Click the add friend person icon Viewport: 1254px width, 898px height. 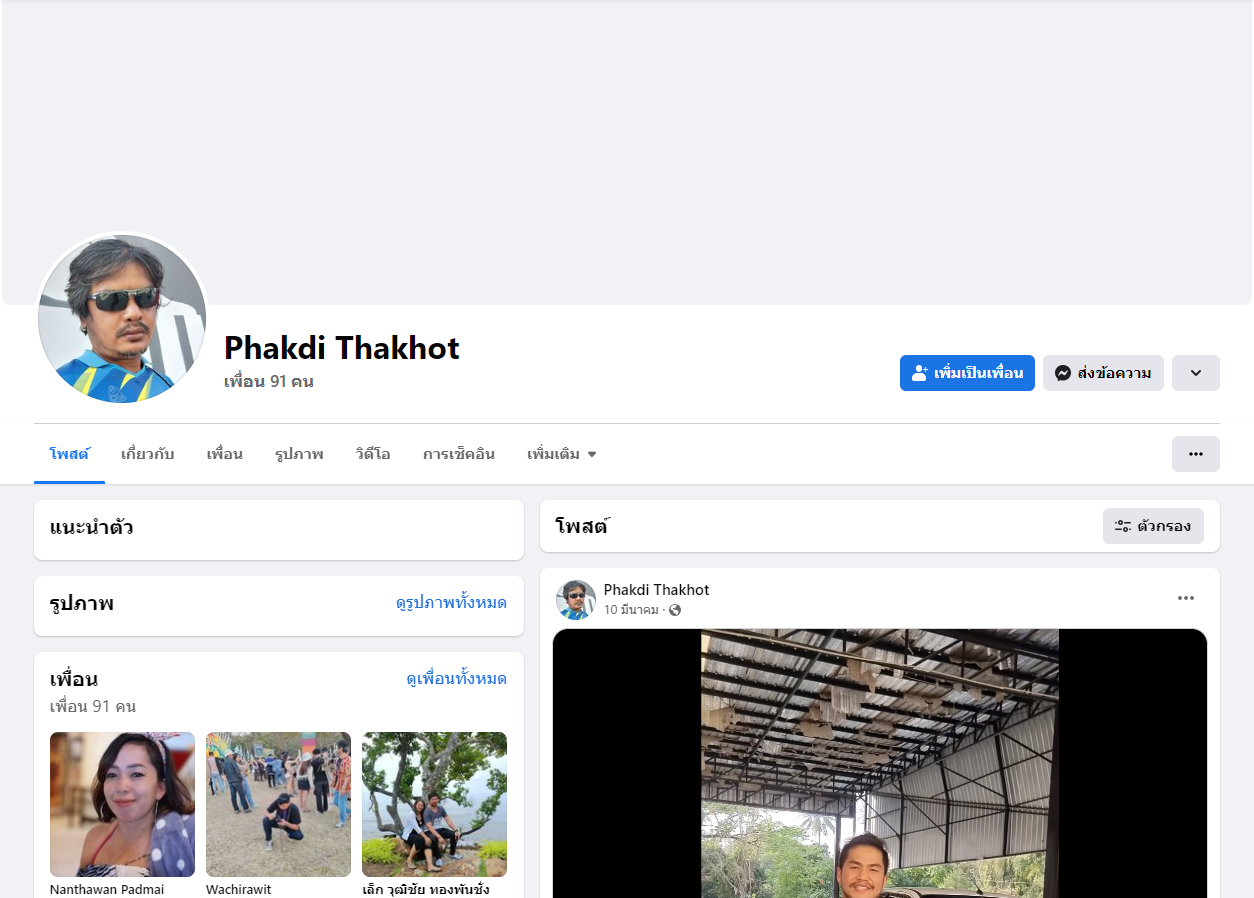[x=920, y=373]
